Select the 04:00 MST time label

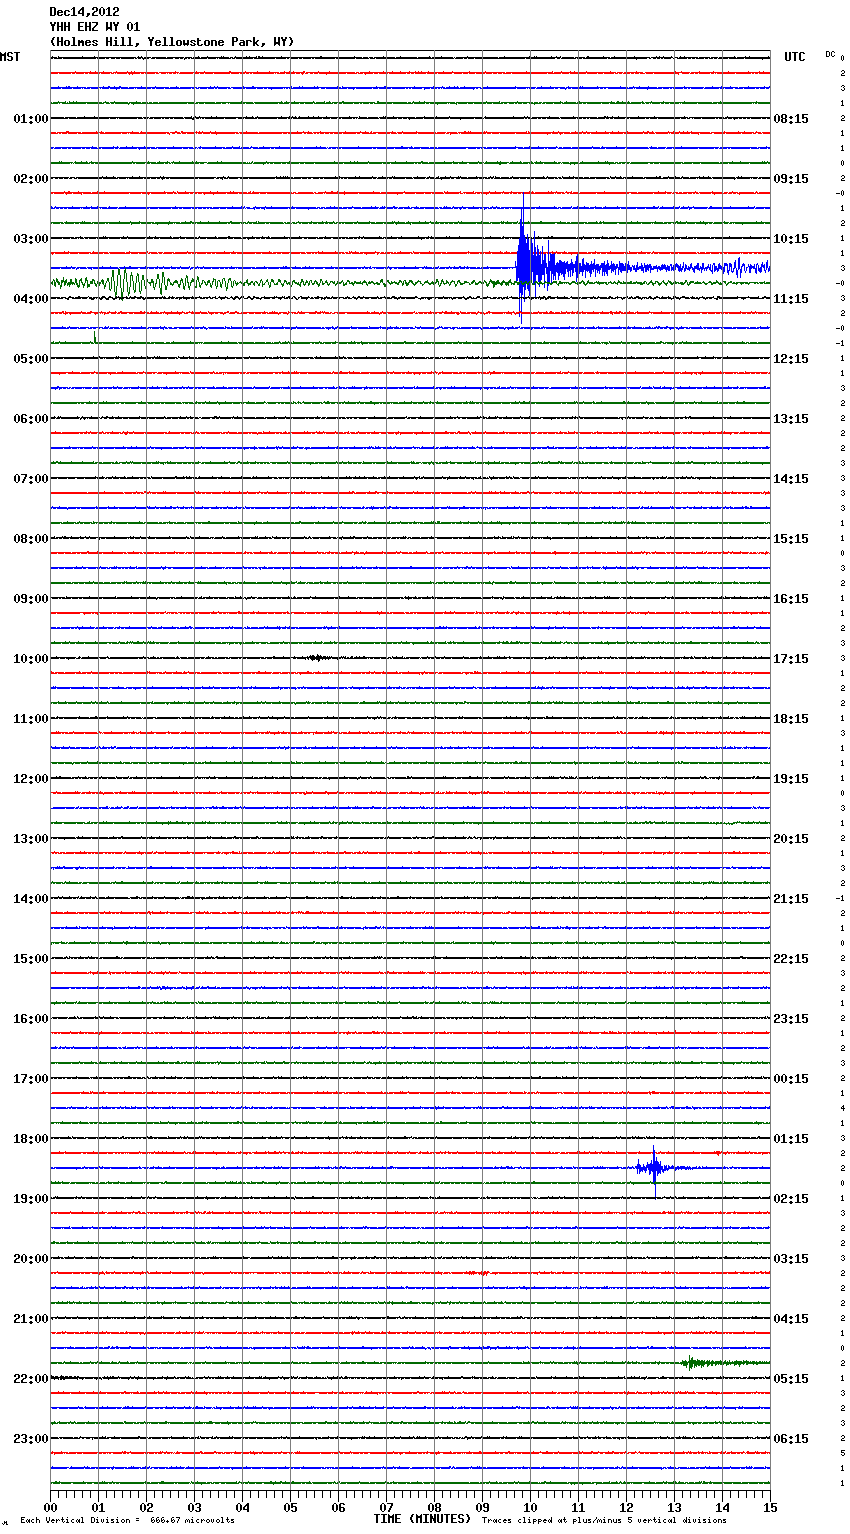[x=31, y=299]
